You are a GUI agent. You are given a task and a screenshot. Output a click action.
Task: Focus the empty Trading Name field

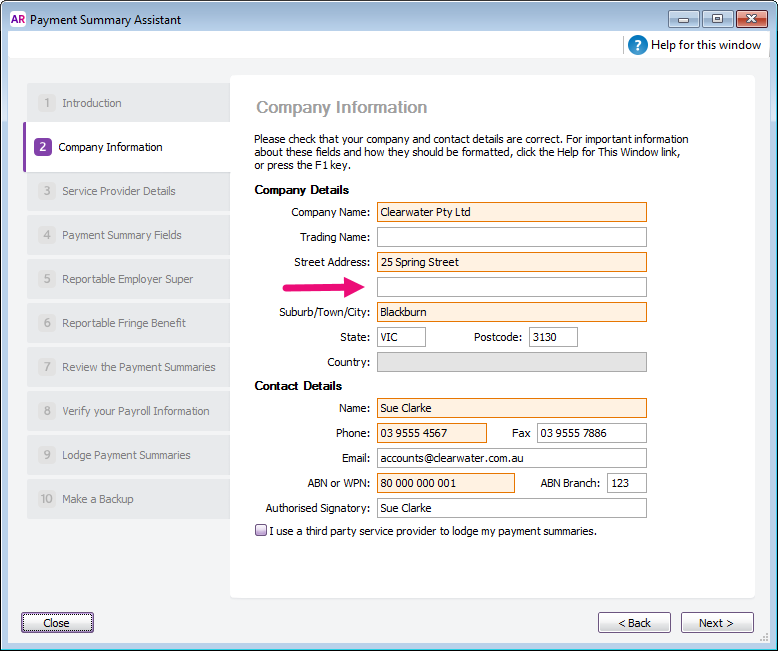pyautogui.click(x=511, y=237)
